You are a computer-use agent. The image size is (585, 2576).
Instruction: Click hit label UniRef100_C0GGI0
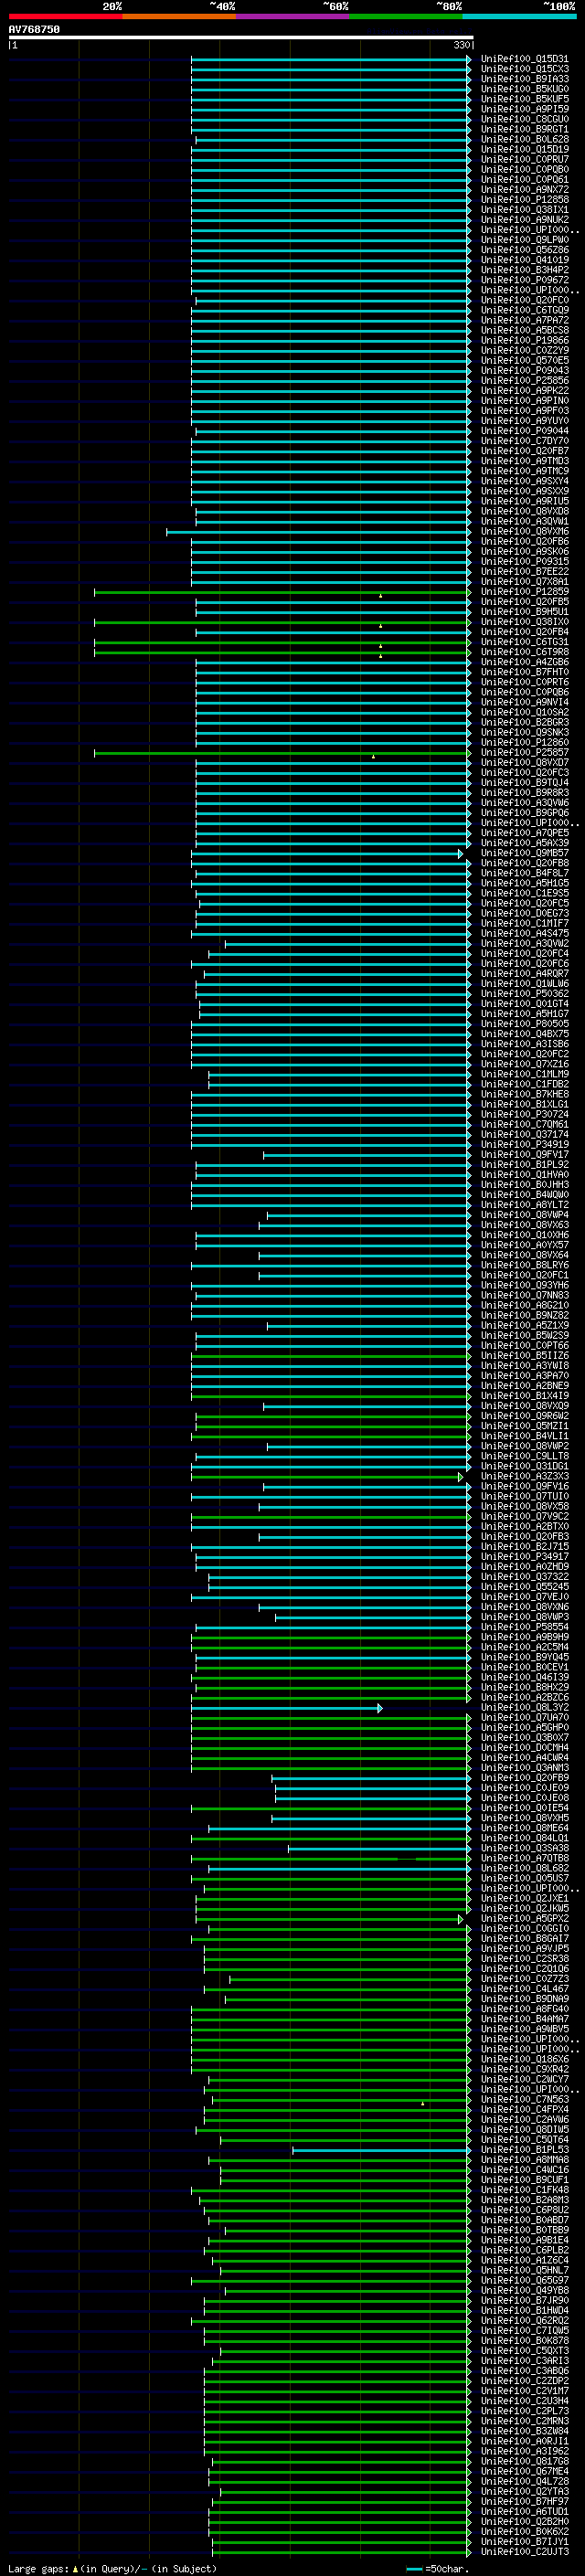[x=525, y=1929]
